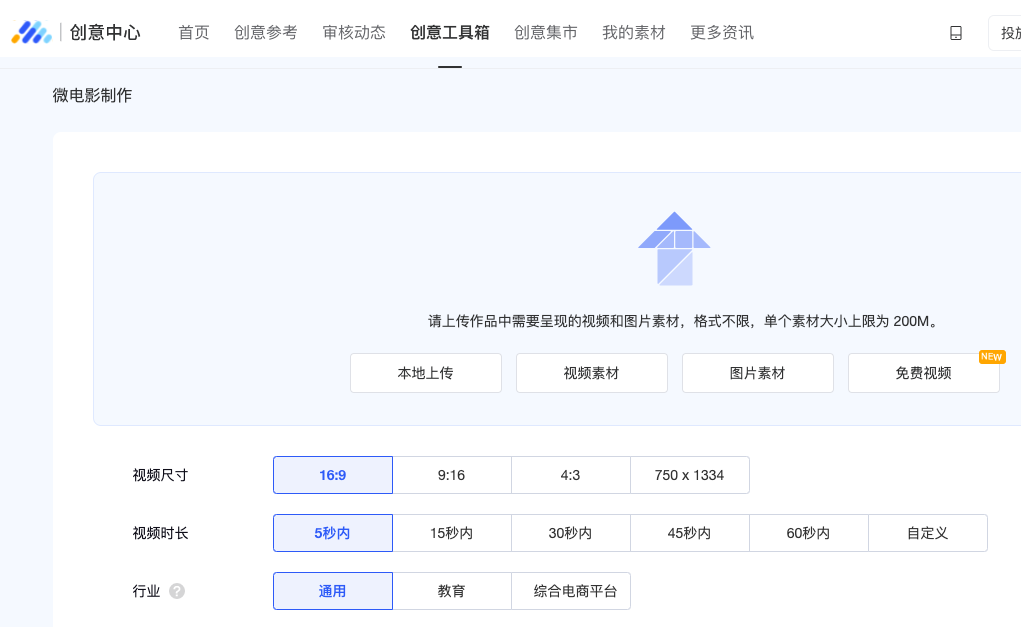Choose 自定义 video duration

pyautogui.click(x=928, y=533)
